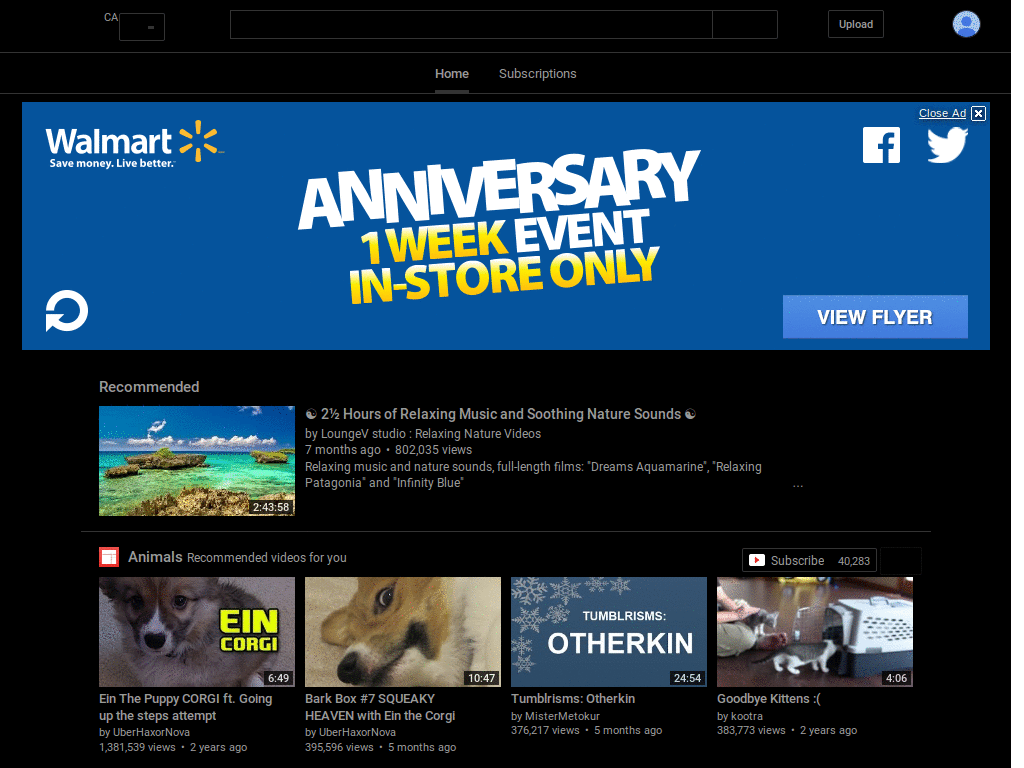Click the '802,035 views' text
This screenshot has width=1024, height=768.
coord(434,450)
